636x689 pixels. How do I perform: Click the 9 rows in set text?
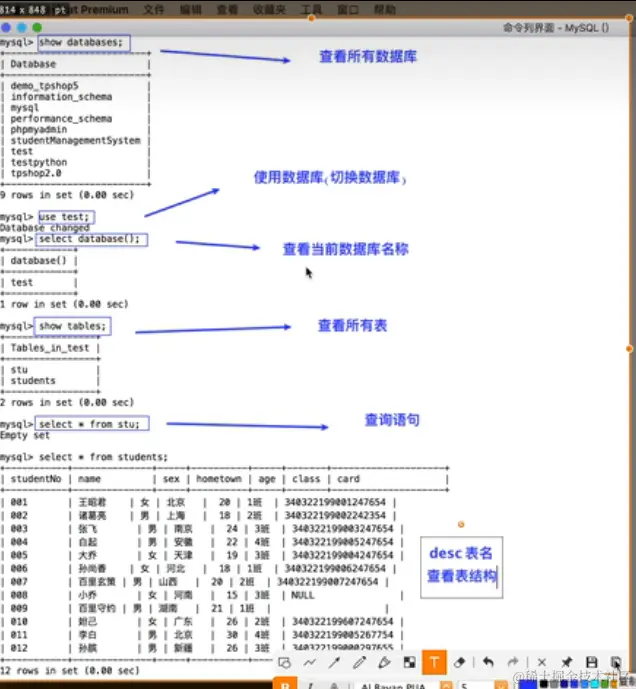point(67,195)
